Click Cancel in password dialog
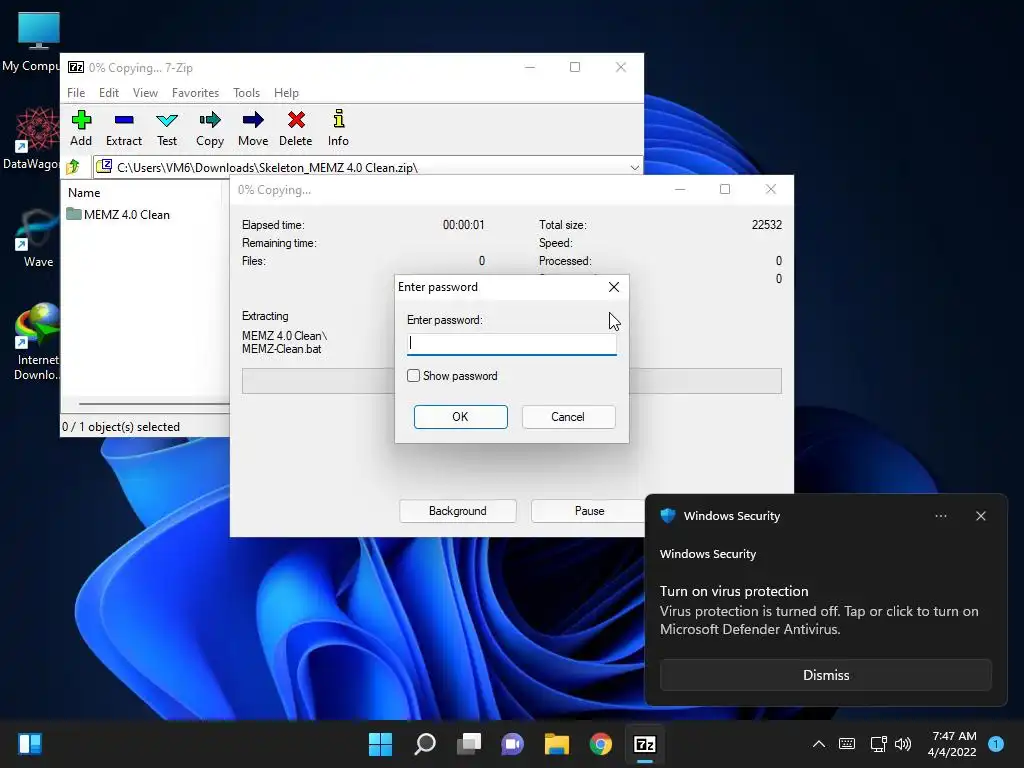The width and height of the screenshot is (1024, 768). (568, 417)
